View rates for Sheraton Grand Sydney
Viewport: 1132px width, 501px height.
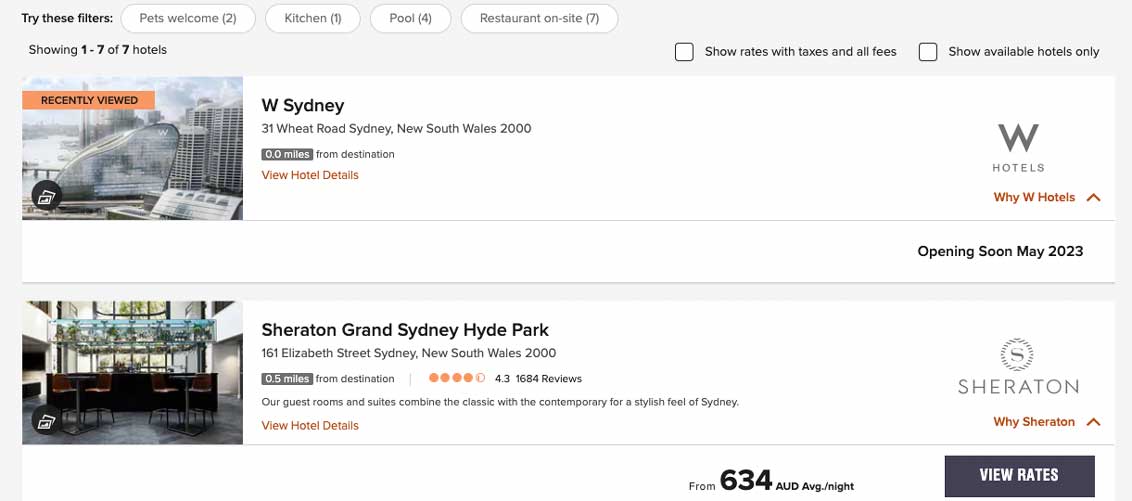[1019, 476]
